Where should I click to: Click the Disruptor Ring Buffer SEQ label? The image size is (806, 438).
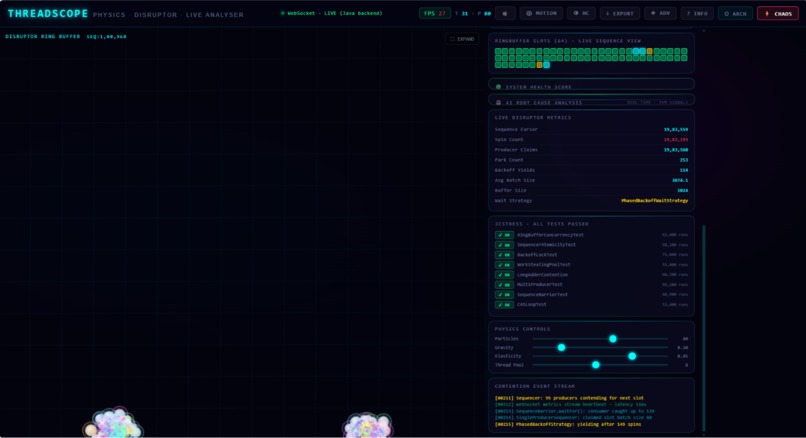tap(66, 36)
